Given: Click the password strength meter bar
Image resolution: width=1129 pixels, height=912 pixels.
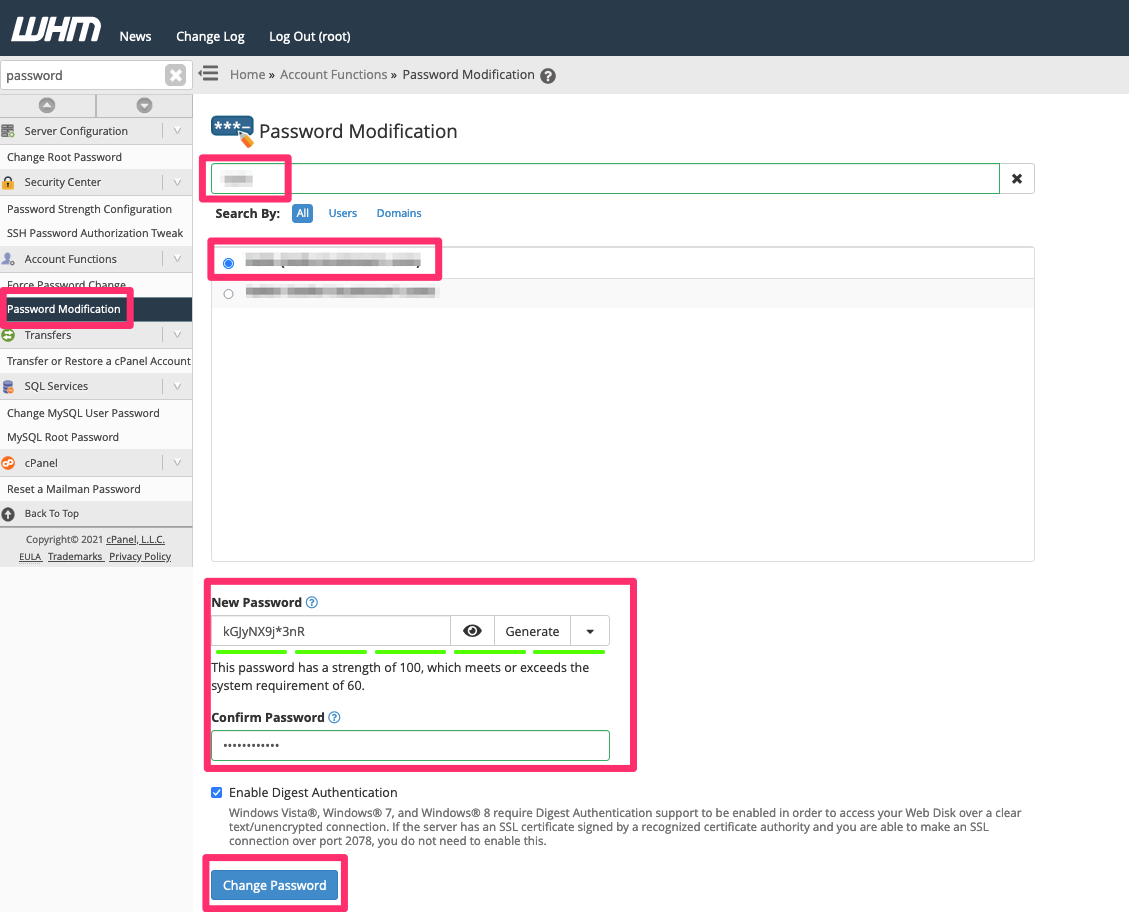Looking at the screenshot, I should point(410,651).
